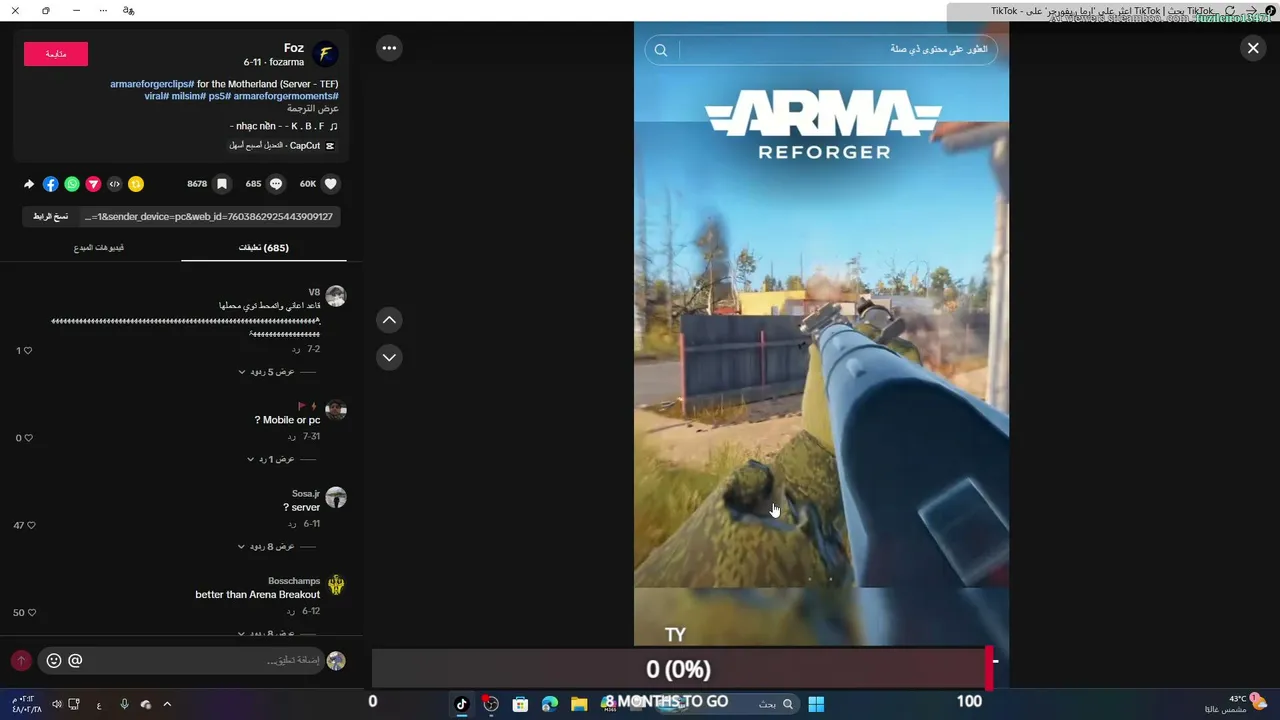The image size is (1280, 720).
Task: Open the #armareforgerclips hashtag
Action: click(x=152, y=84)
